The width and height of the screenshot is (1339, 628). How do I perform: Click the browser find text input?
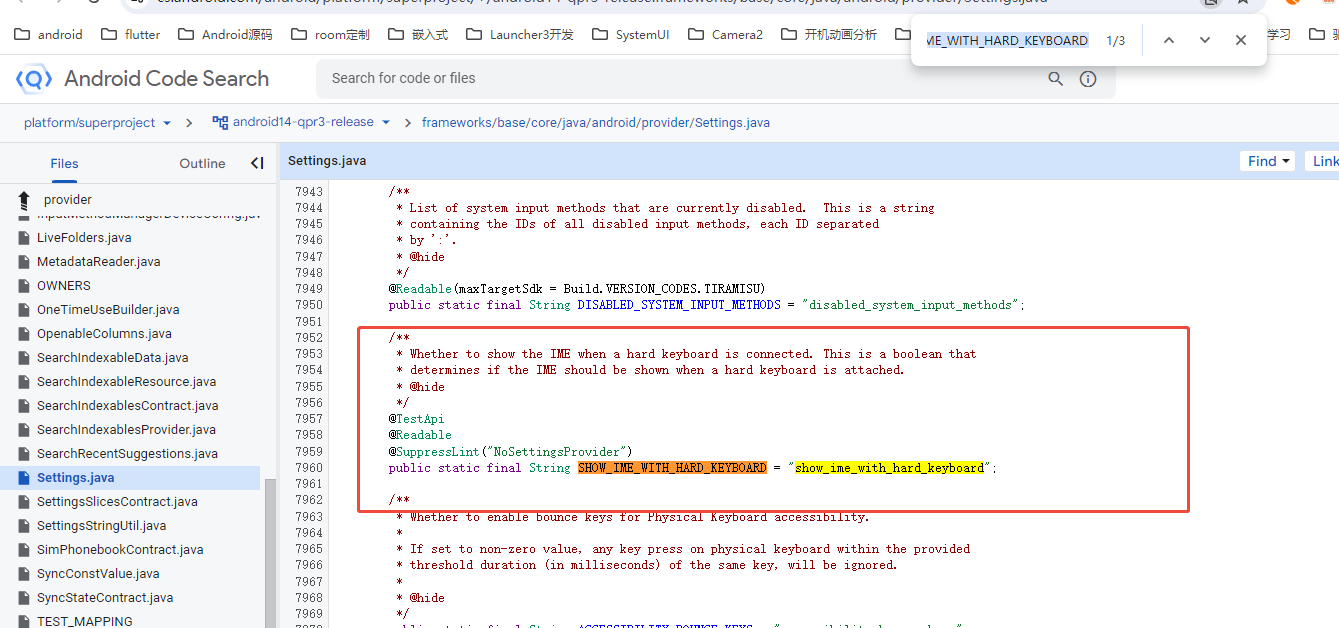[1008, 40]
